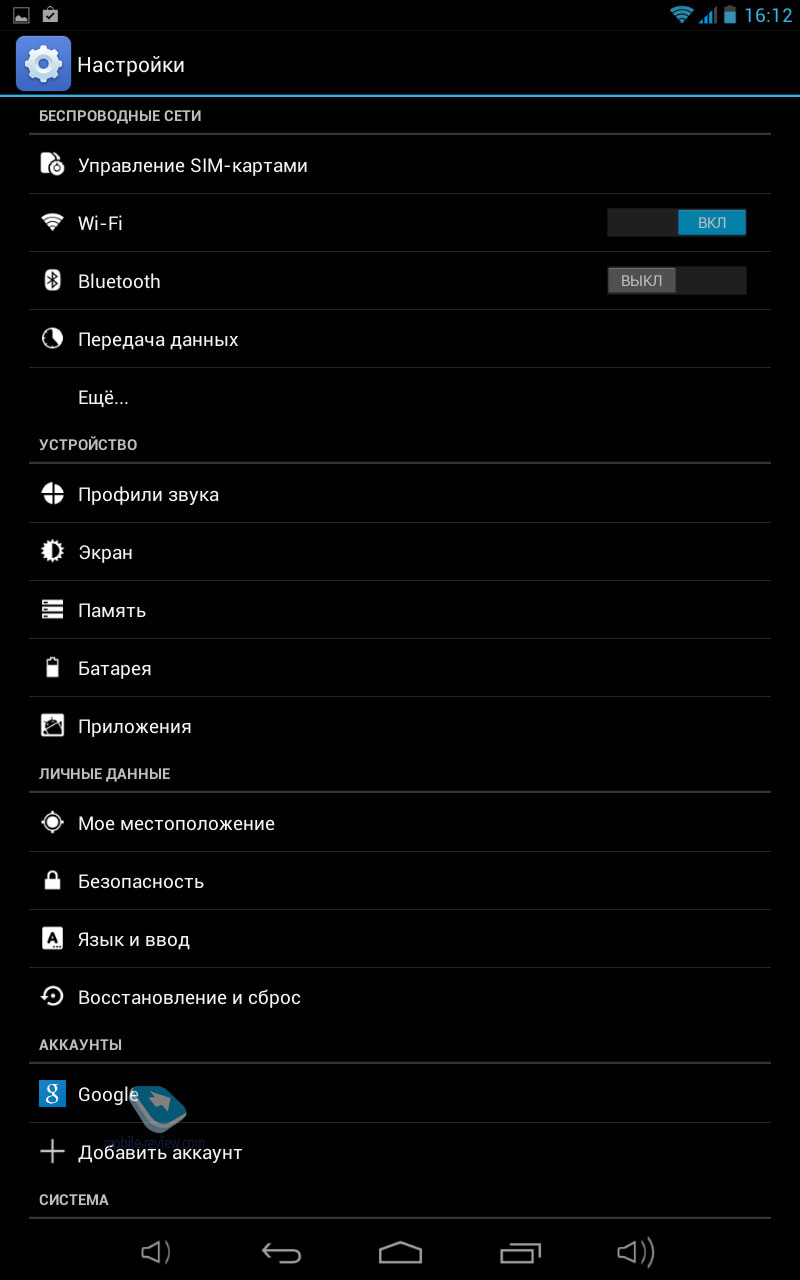Expand the Ещё... wireless options
The height and width of the screenshot is (1280, 800).
[400, 397]
